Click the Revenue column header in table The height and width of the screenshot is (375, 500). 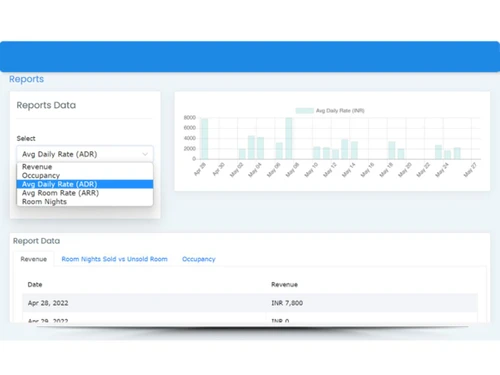click(284, 284)
